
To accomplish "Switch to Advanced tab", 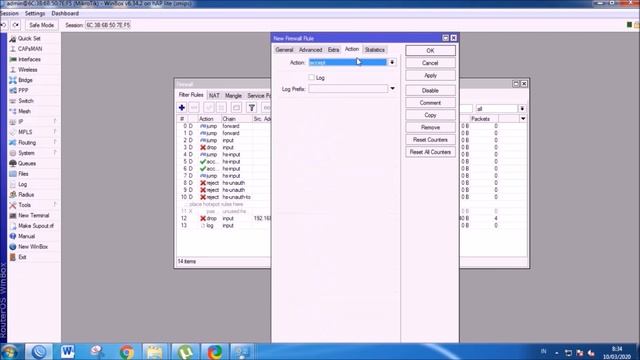I will [x=311, y=50].
